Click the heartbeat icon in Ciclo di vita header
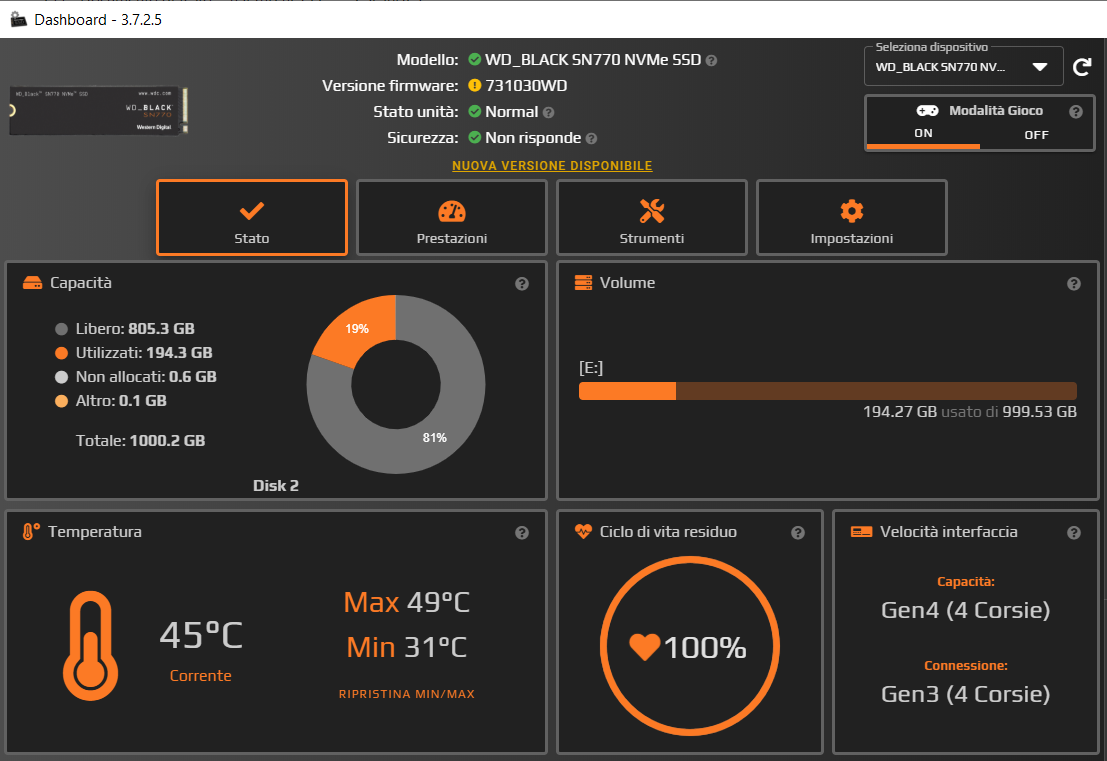The height and width of the screenshot is (761, 1107). pos(583,532)
